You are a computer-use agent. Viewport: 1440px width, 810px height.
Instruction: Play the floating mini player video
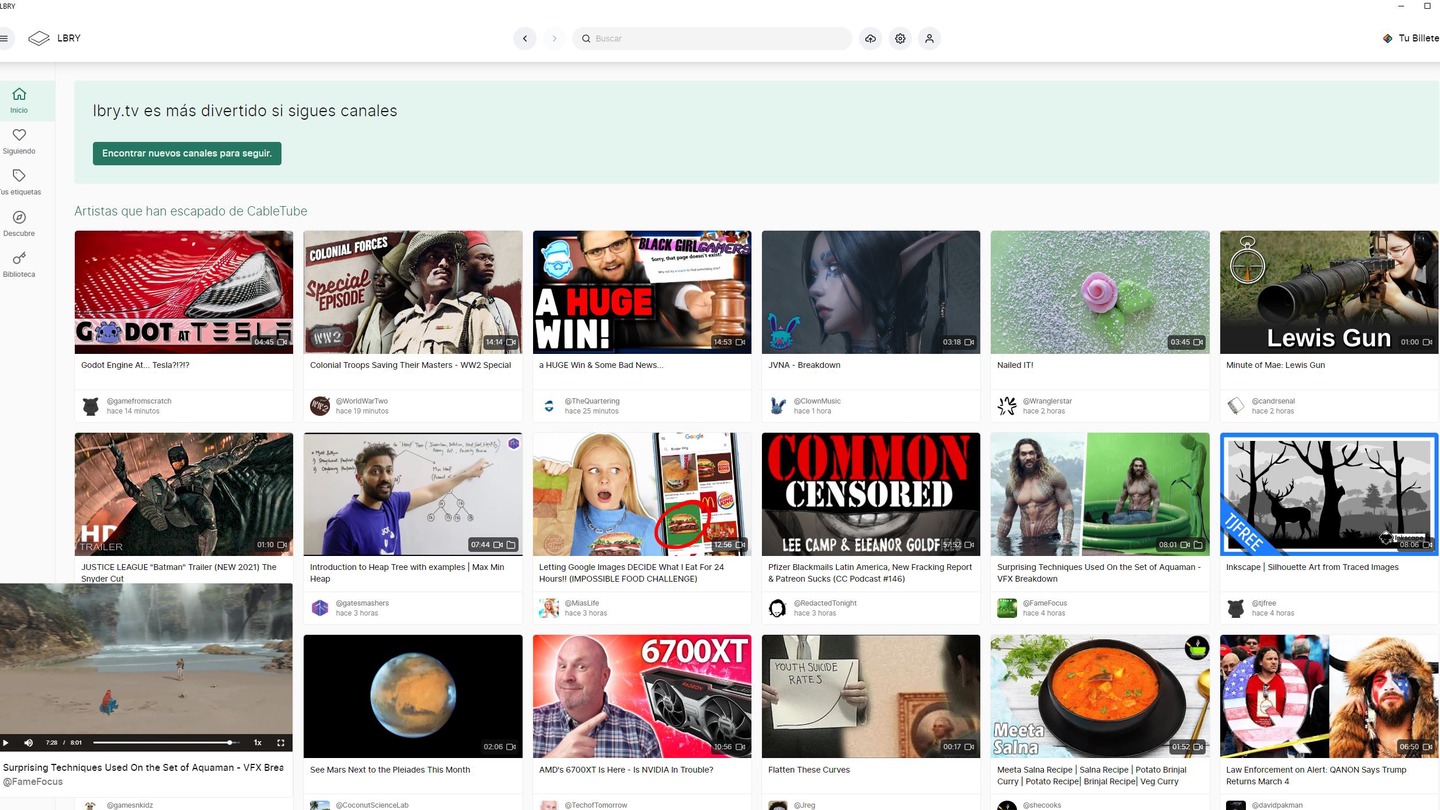point(6,743)
